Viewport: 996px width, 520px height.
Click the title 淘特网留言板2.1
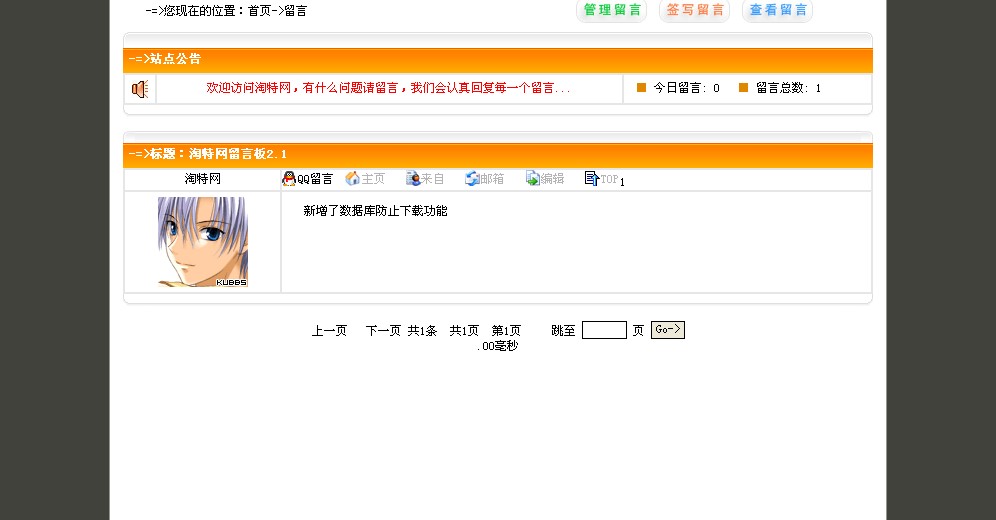(x=238, y=154)
